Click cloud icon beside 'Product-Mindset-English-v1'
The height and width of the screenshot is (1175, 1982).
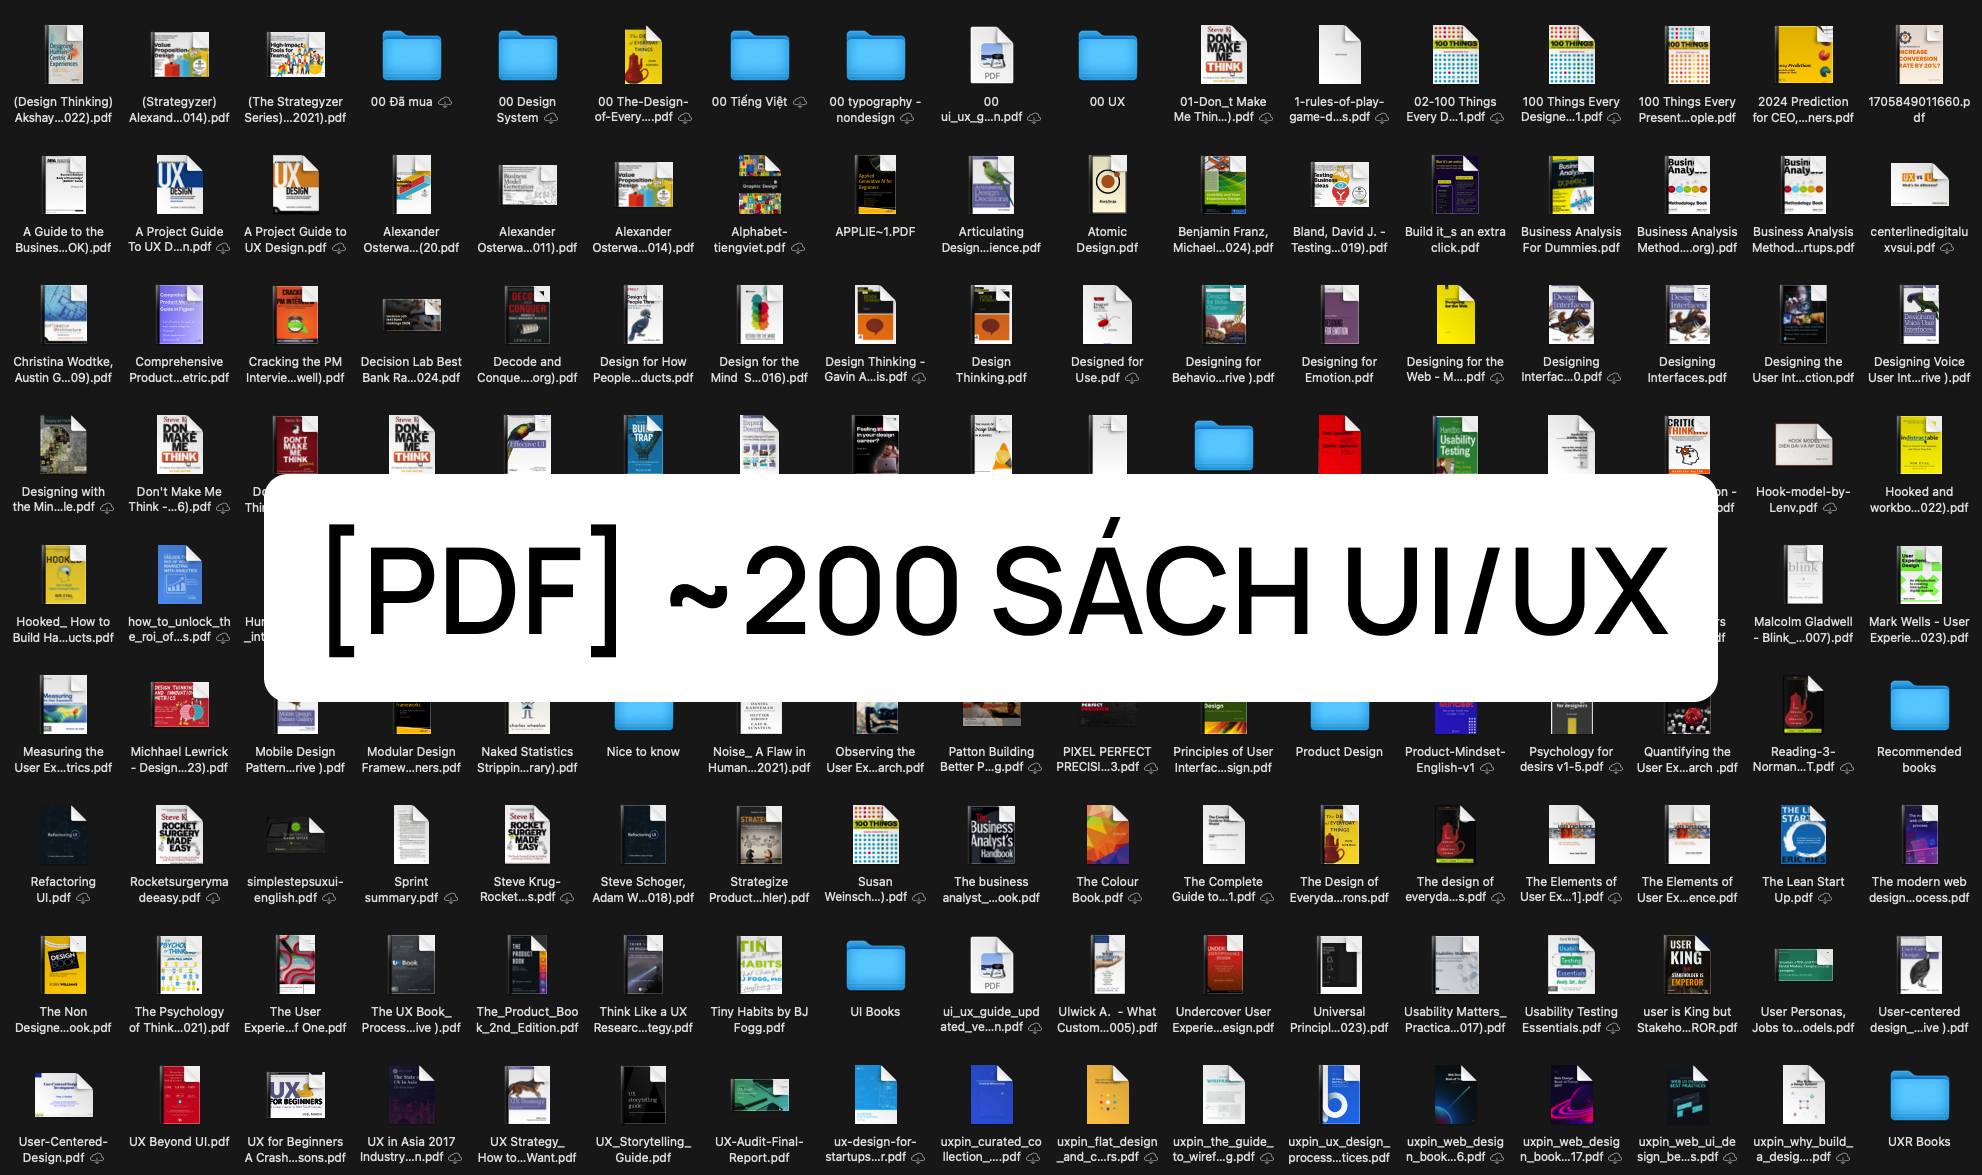click(1487, 768)
